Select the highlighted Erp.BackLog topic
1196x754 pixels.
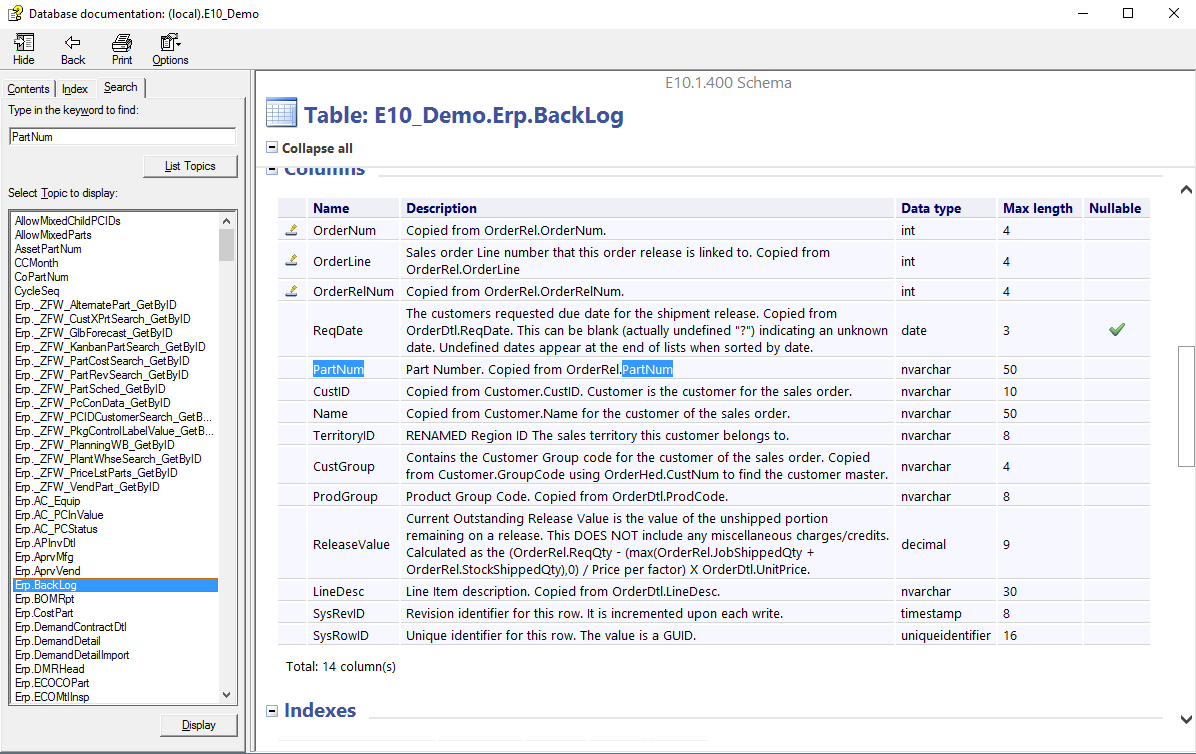pyautogui.click(x=116, y=585)
